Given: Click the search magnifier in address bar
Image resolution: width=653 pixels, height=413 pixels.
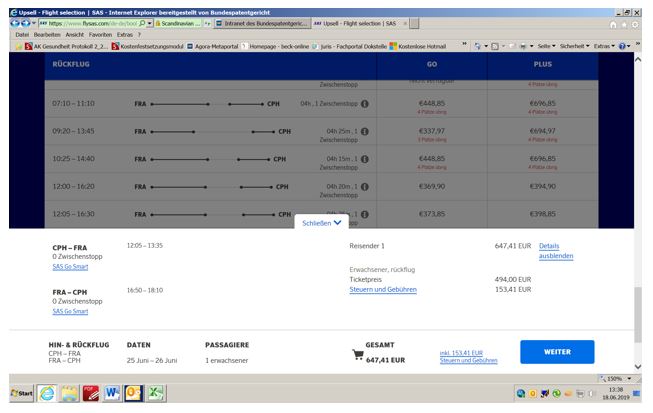Looking at the screenshot, I should click(x=142, y=23).
